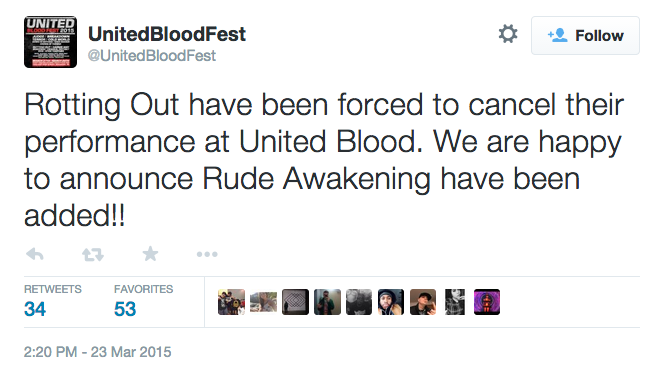
Task: Open the avatar of person in black cap
Action: (423, 302)
